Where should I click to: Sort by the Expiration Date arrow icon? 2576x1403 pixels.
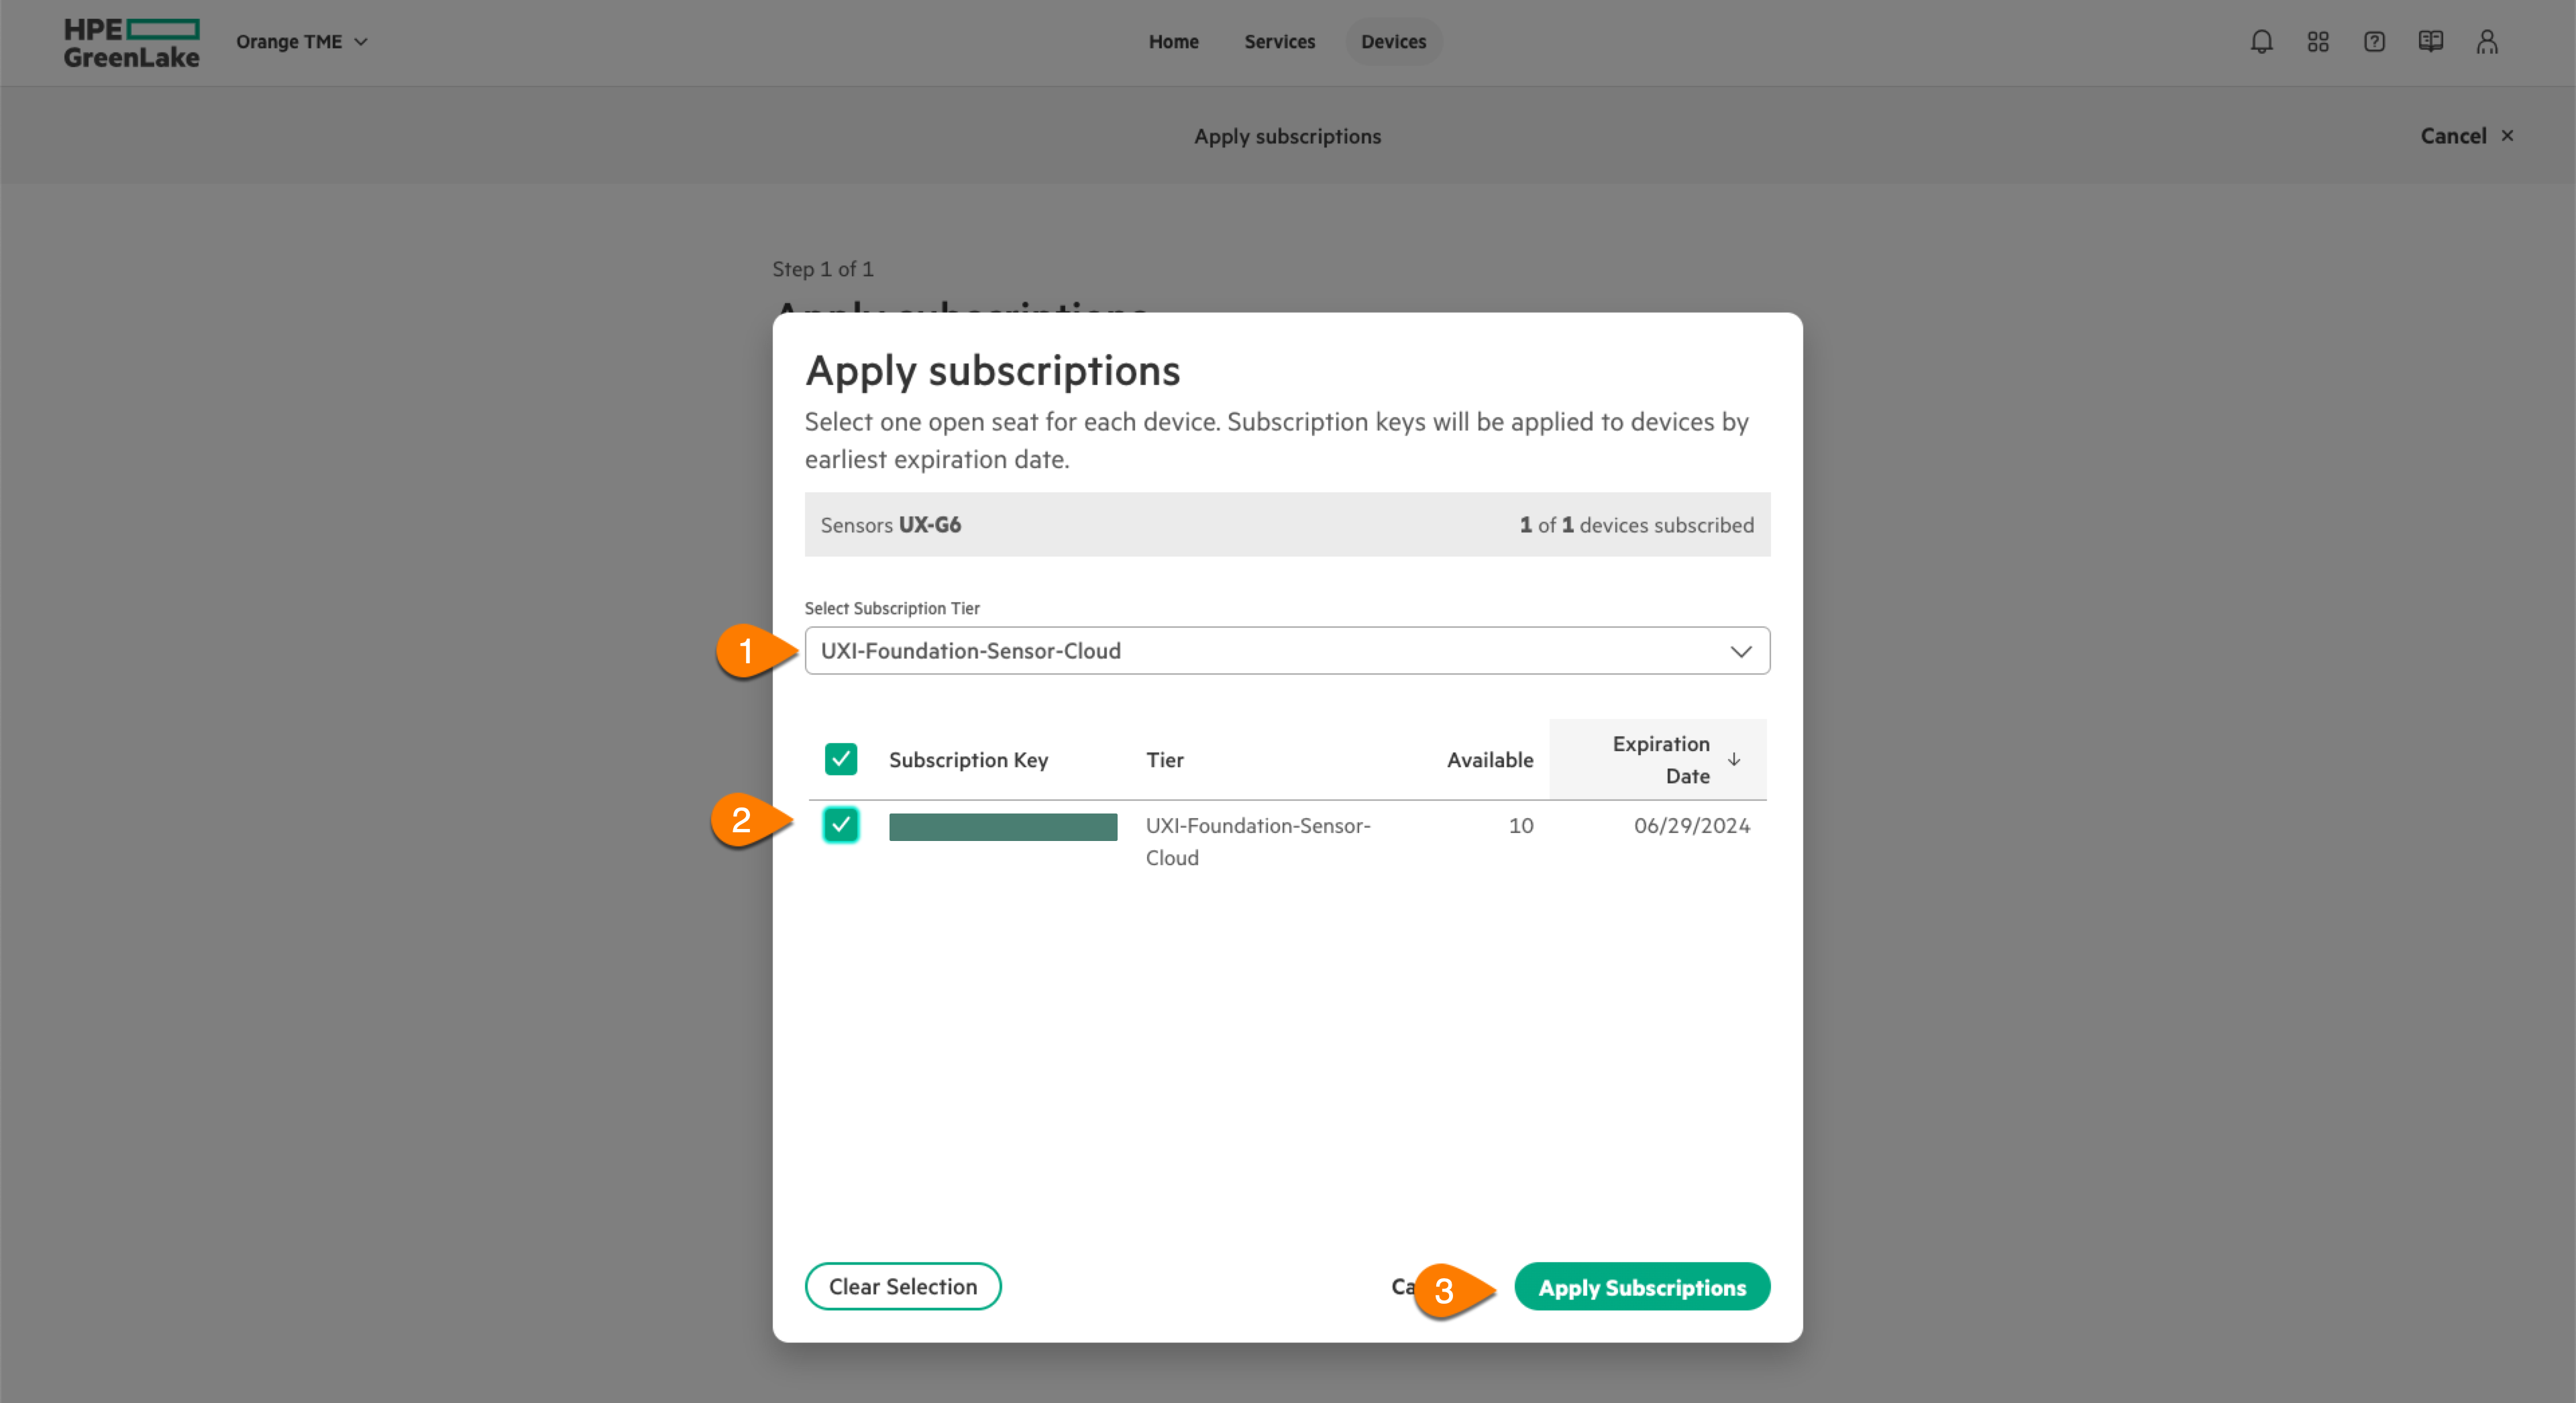coord(1734,760)
